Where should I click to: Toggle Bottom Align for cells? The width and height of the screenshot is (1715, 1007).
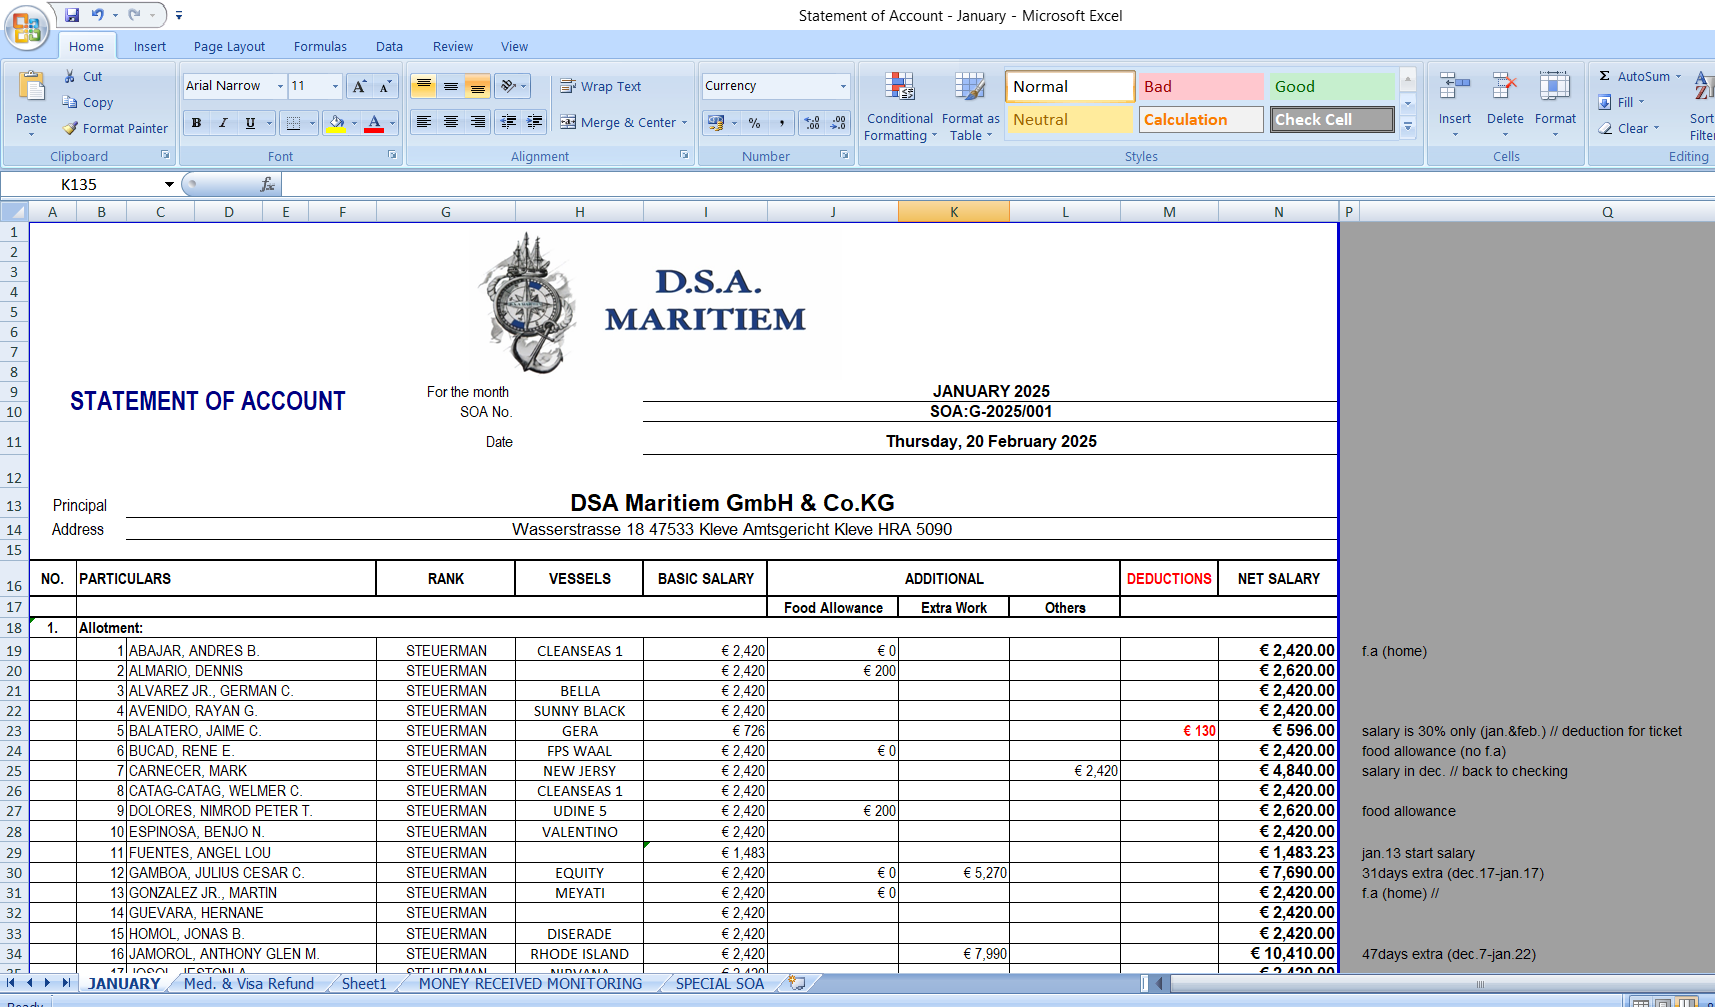[x=478, y=86]
